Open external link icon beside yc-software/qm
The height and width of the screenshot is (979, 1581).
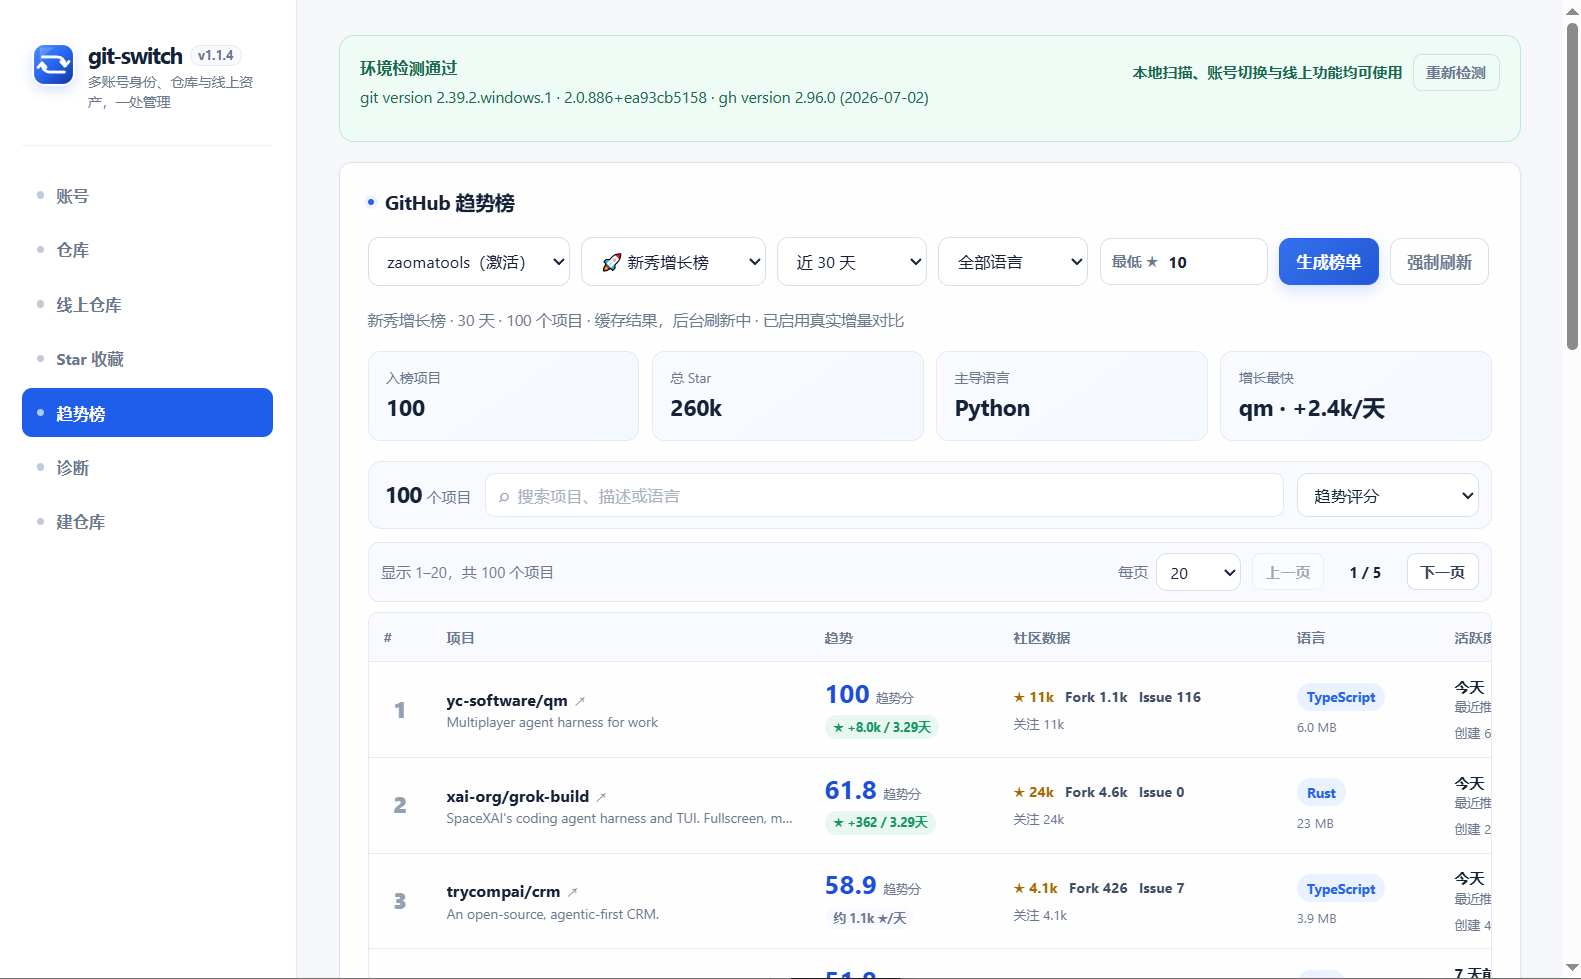pos(580,701)
